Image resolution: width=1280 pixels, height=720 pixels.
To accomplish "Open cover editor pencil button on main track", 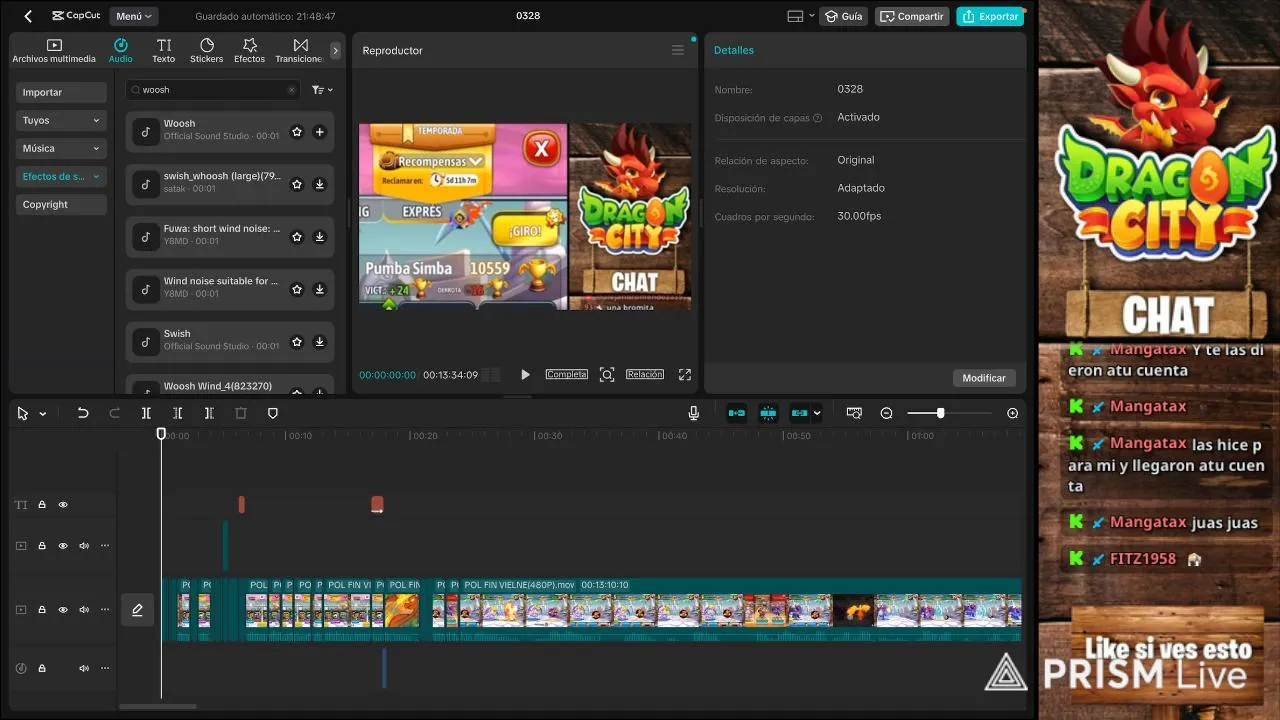I will (x=137, y=610).
